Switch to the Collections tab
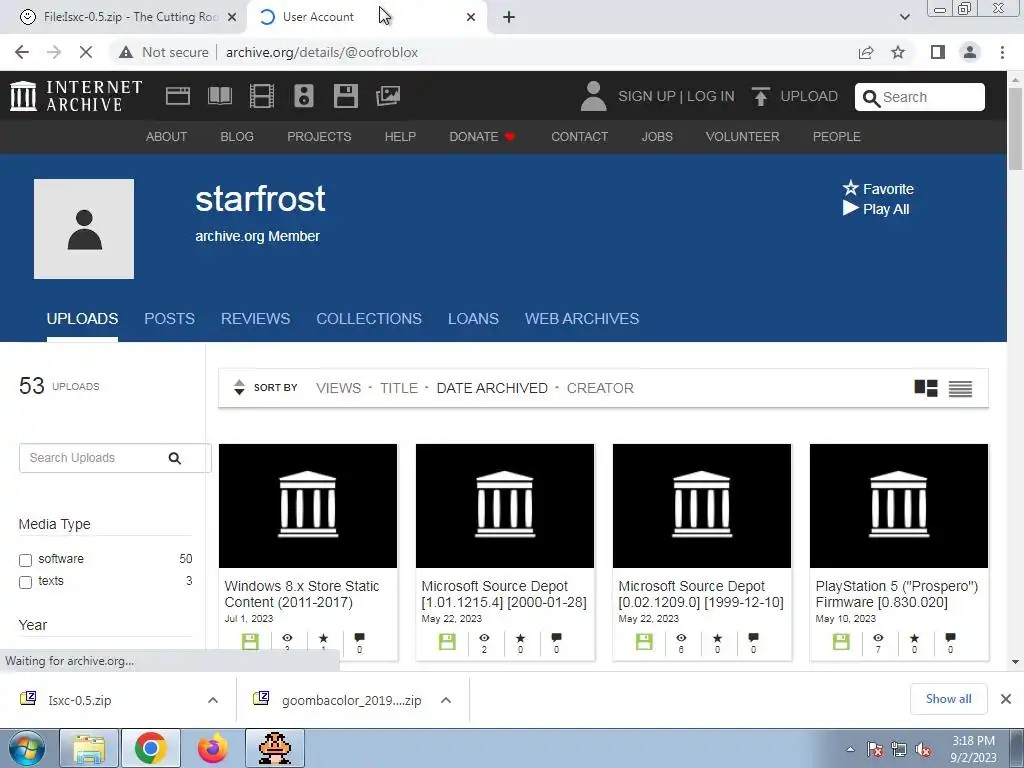 tap(369, 319)
